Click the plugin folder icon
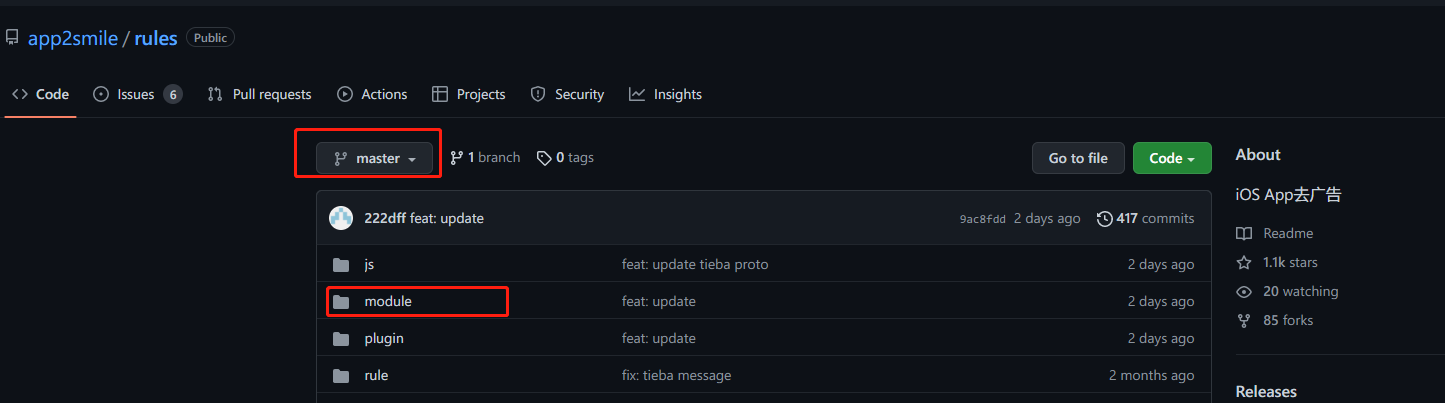The image size is (1445, 403). (x=341, y=339)
